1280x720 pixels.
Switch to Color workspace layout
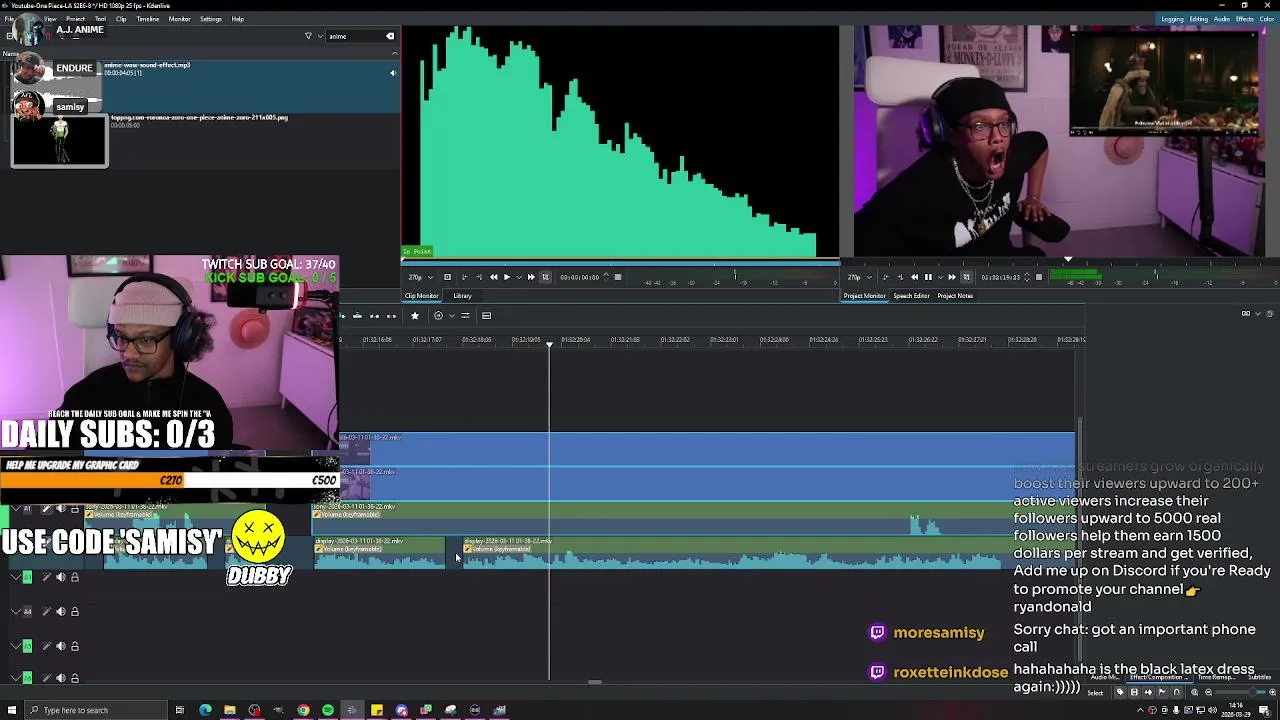tap(1267, 19)
